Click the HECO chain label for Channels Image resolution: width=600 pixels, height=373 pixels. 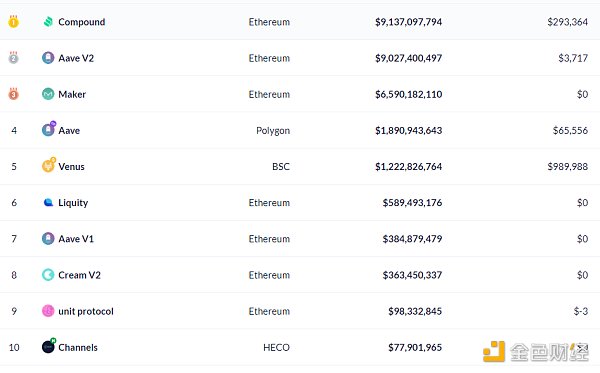tap(276, 347)
